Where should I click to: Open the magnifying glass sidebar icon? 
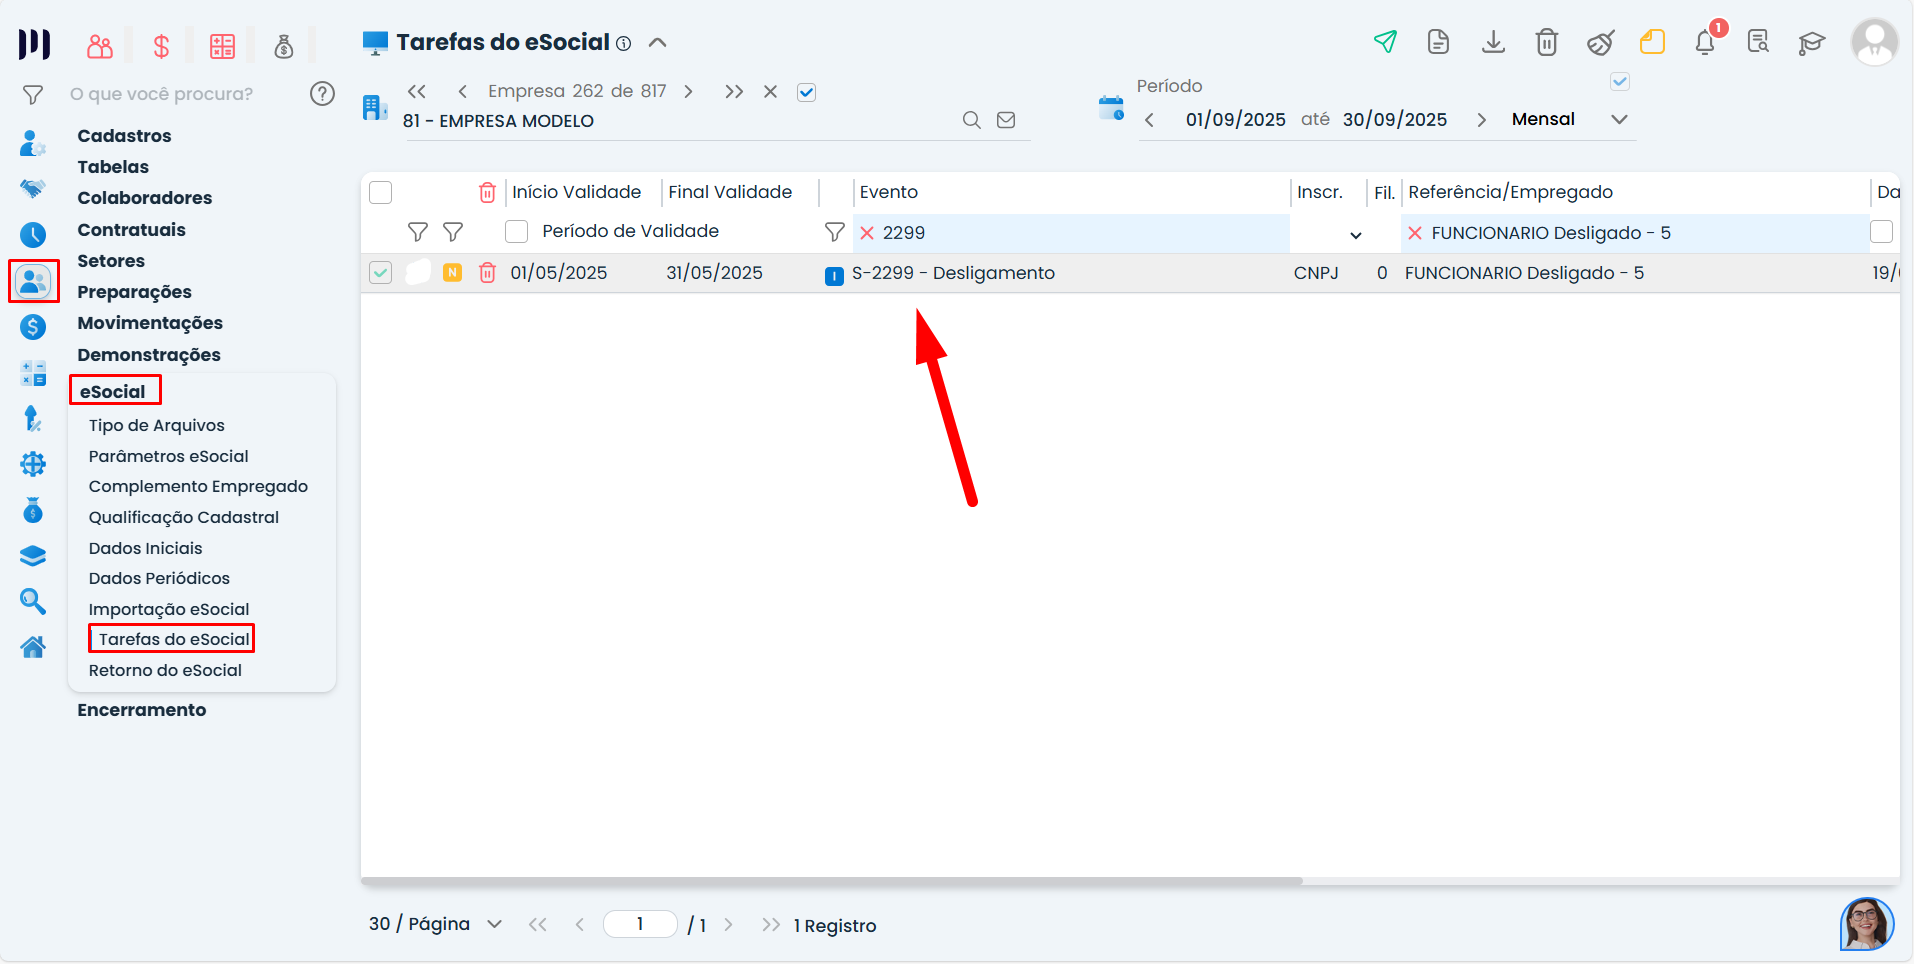point(33,601)
